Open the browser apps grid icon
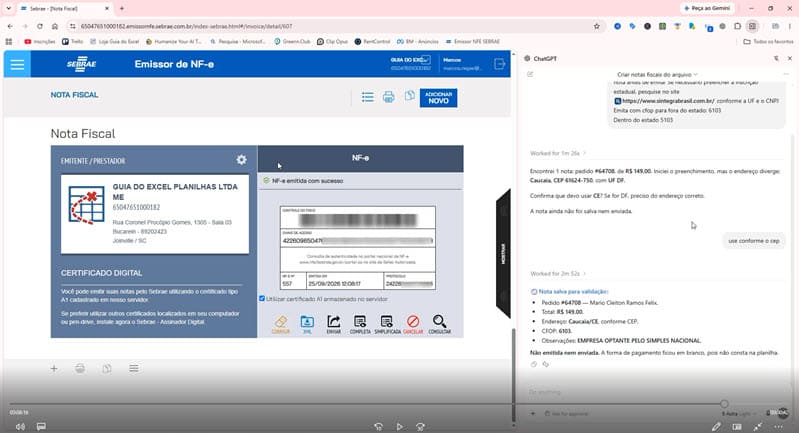Image resolution: width=799 pixels, height=433 pixels. (9, 41)
